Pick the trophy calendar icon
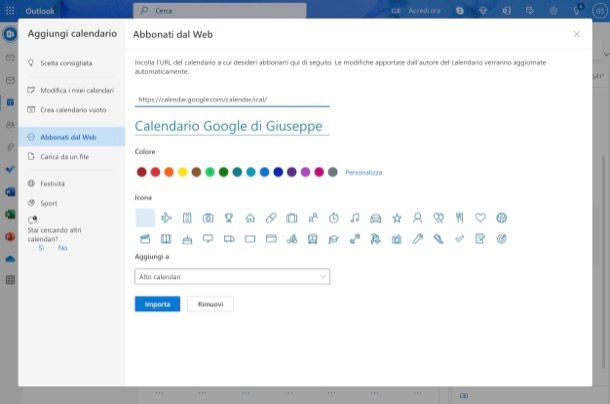 point(229,218)
